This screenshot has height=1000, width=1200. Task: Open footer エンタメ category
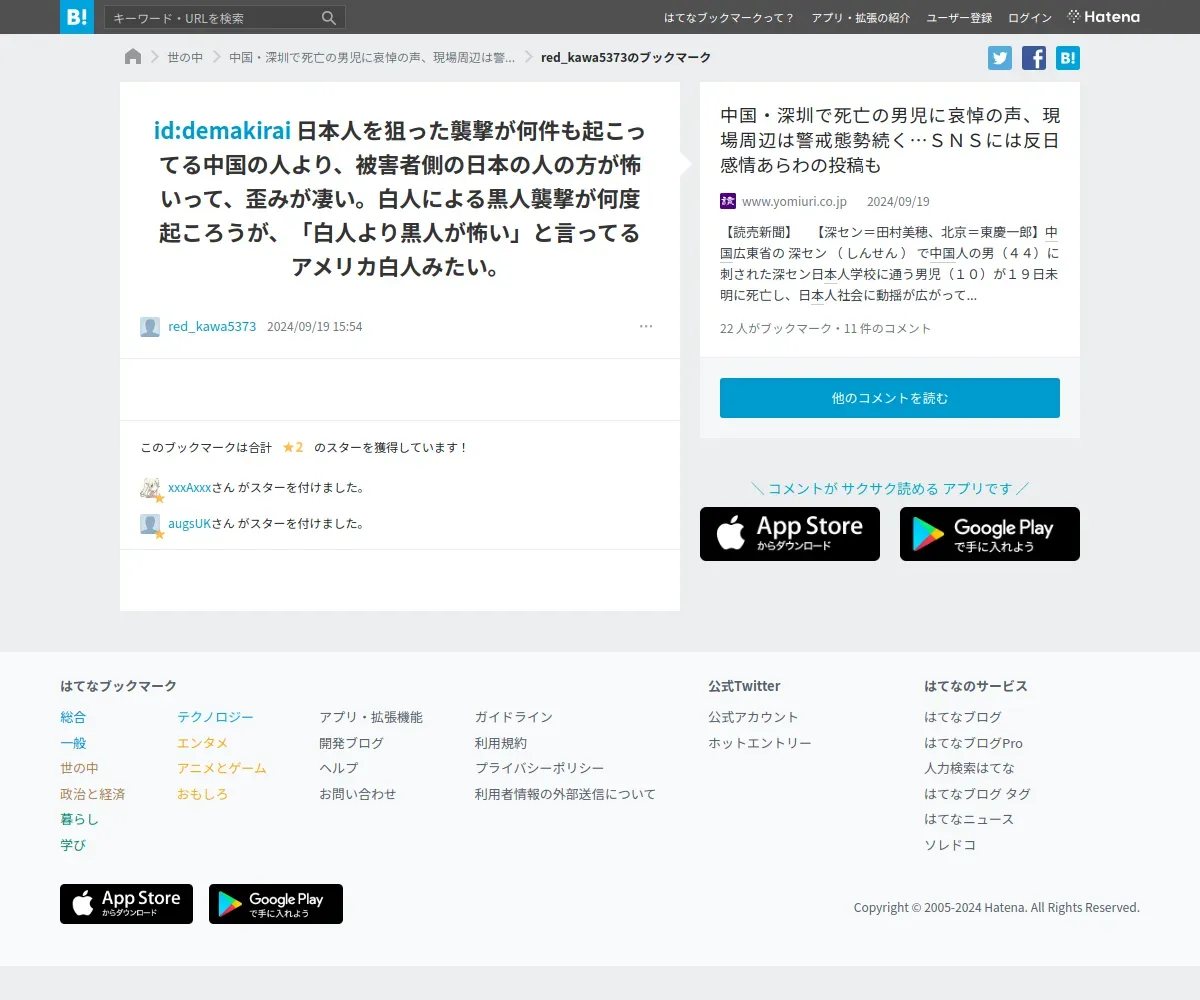[x=203, y=743]
